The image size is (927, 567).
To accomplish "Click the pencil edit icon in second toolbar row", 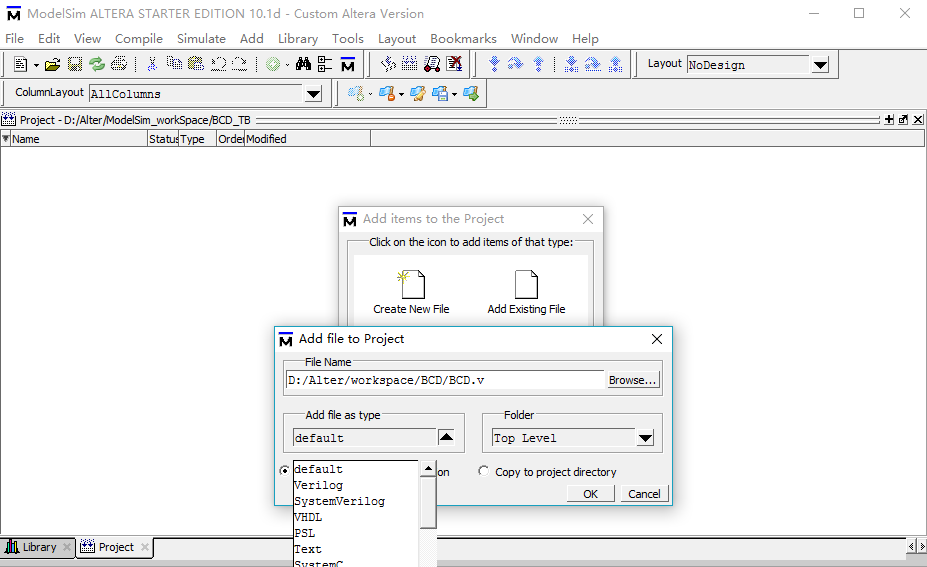I will [417, 93].
